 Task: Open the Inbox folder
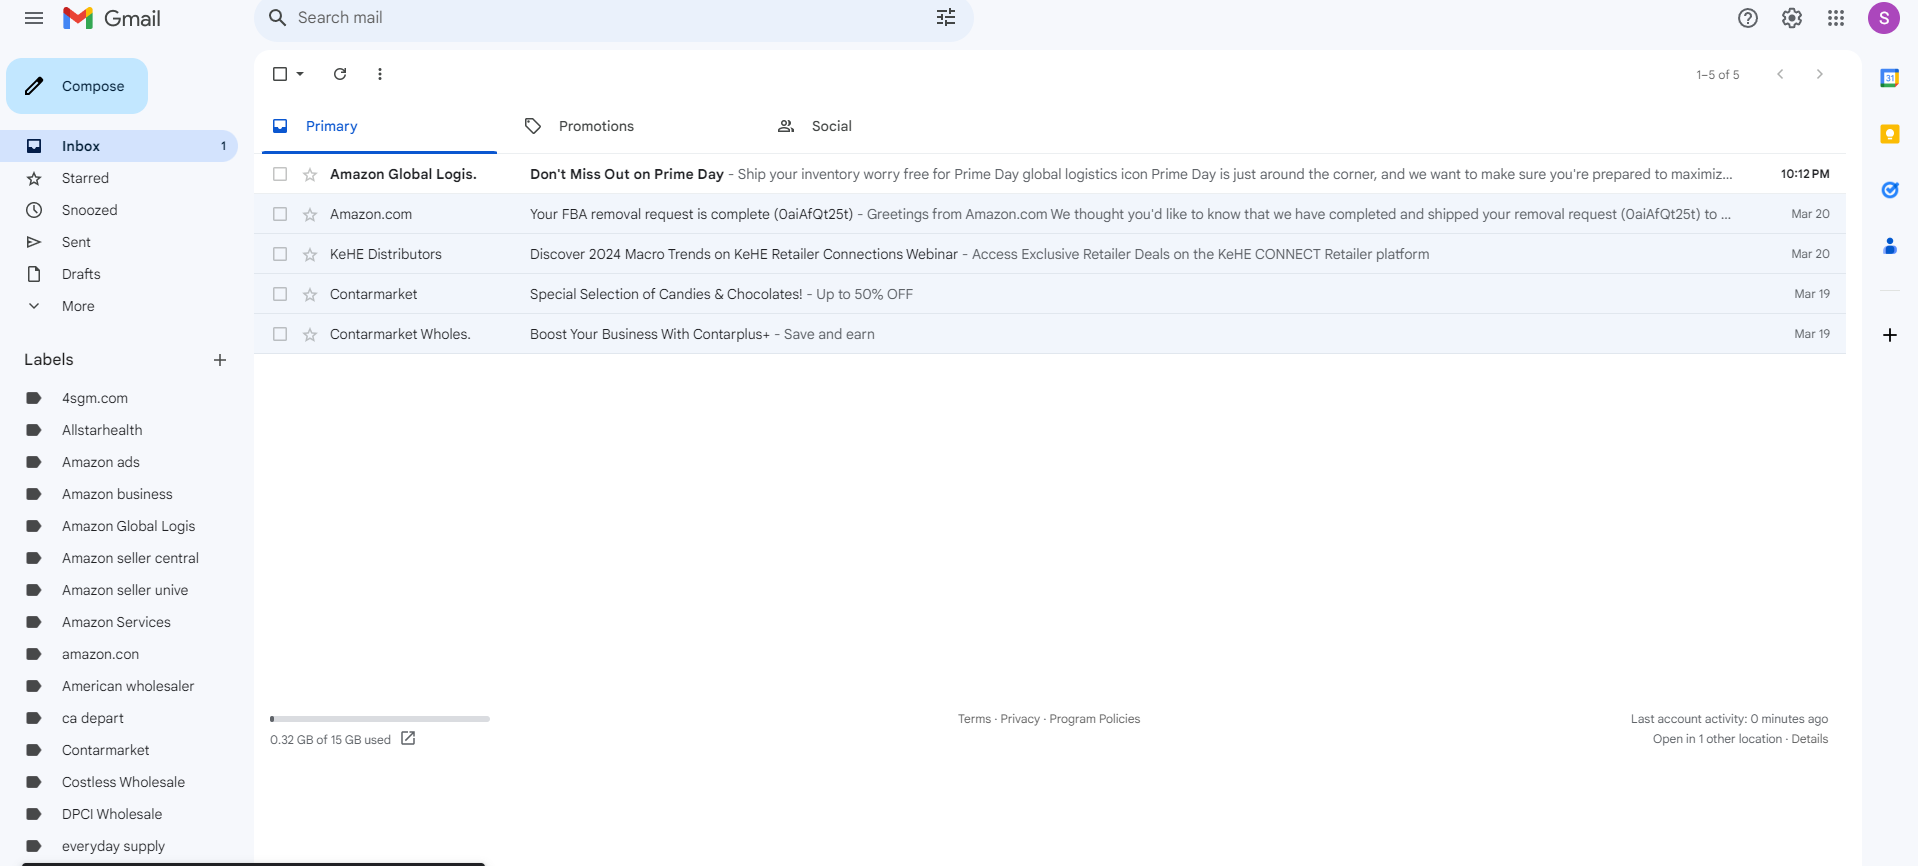pyautogui.click(x=119, y=146)
